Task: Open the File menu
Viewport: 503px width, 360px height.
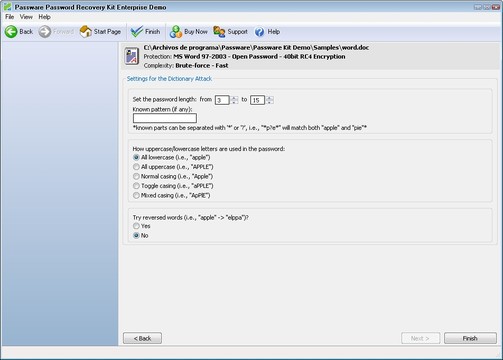Action: pyautogui.click(x=9, y=17)
